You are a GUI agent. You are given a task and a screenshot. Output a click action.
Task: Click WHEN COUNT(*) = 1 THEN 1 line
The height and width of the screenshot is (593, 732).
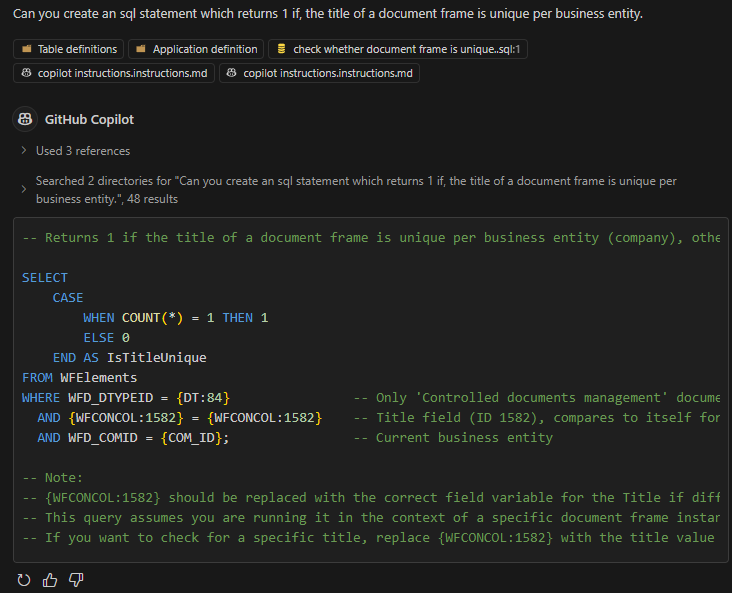click(x=176, y=318)
